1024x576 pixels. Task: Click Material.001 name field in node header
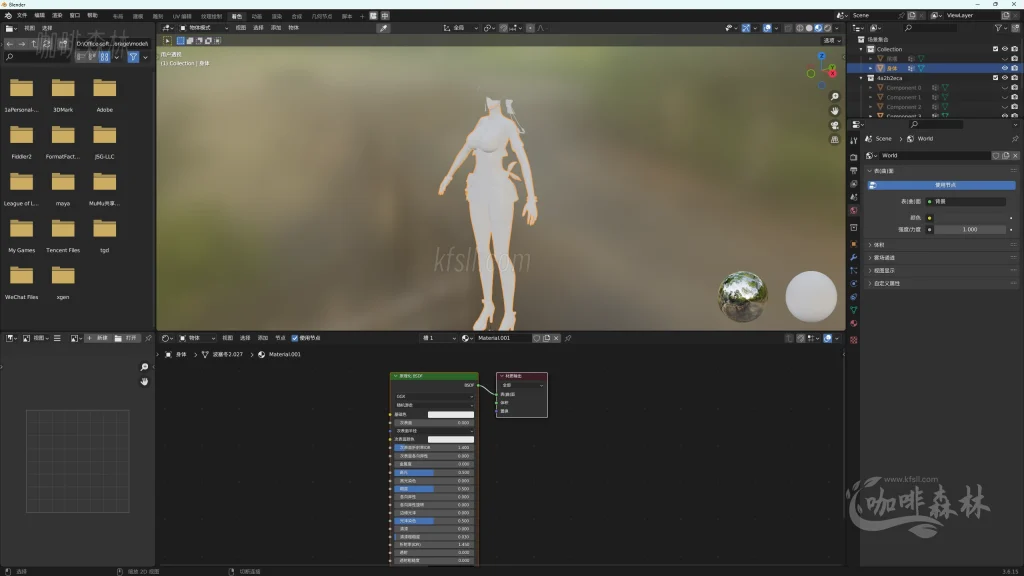503,338
